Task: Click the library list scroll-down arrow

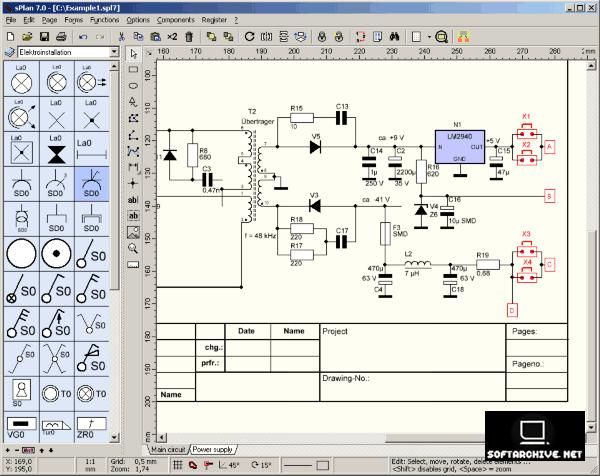Action: (114, 437)
